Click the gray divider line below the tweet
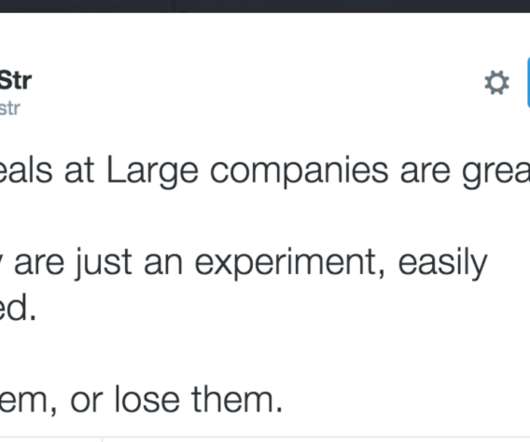 tap(265, 437)
